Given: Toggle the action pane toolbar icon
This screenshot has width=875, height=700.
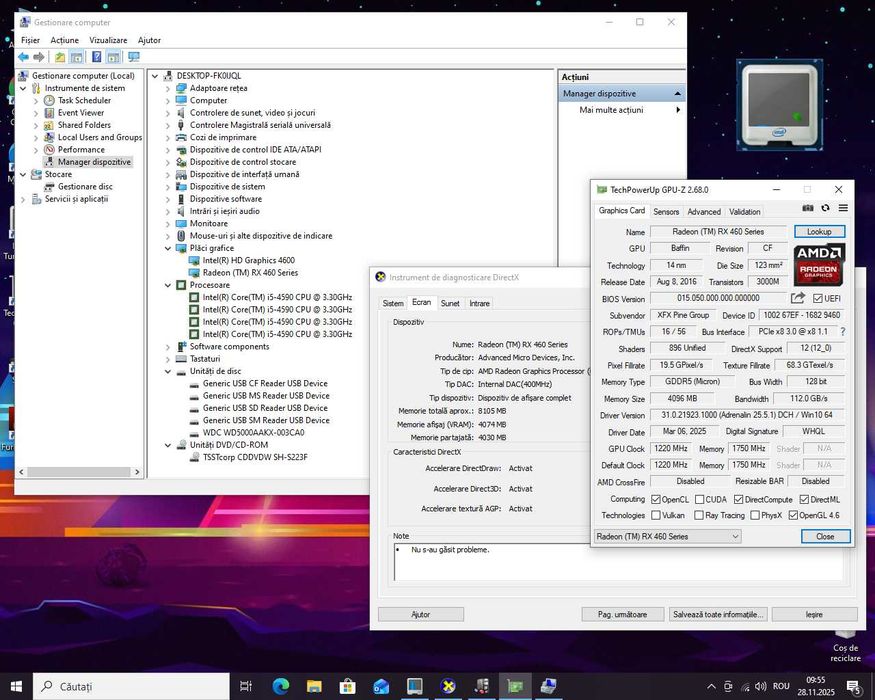Looking at the screenshot, I should click(x=113, y=57).
